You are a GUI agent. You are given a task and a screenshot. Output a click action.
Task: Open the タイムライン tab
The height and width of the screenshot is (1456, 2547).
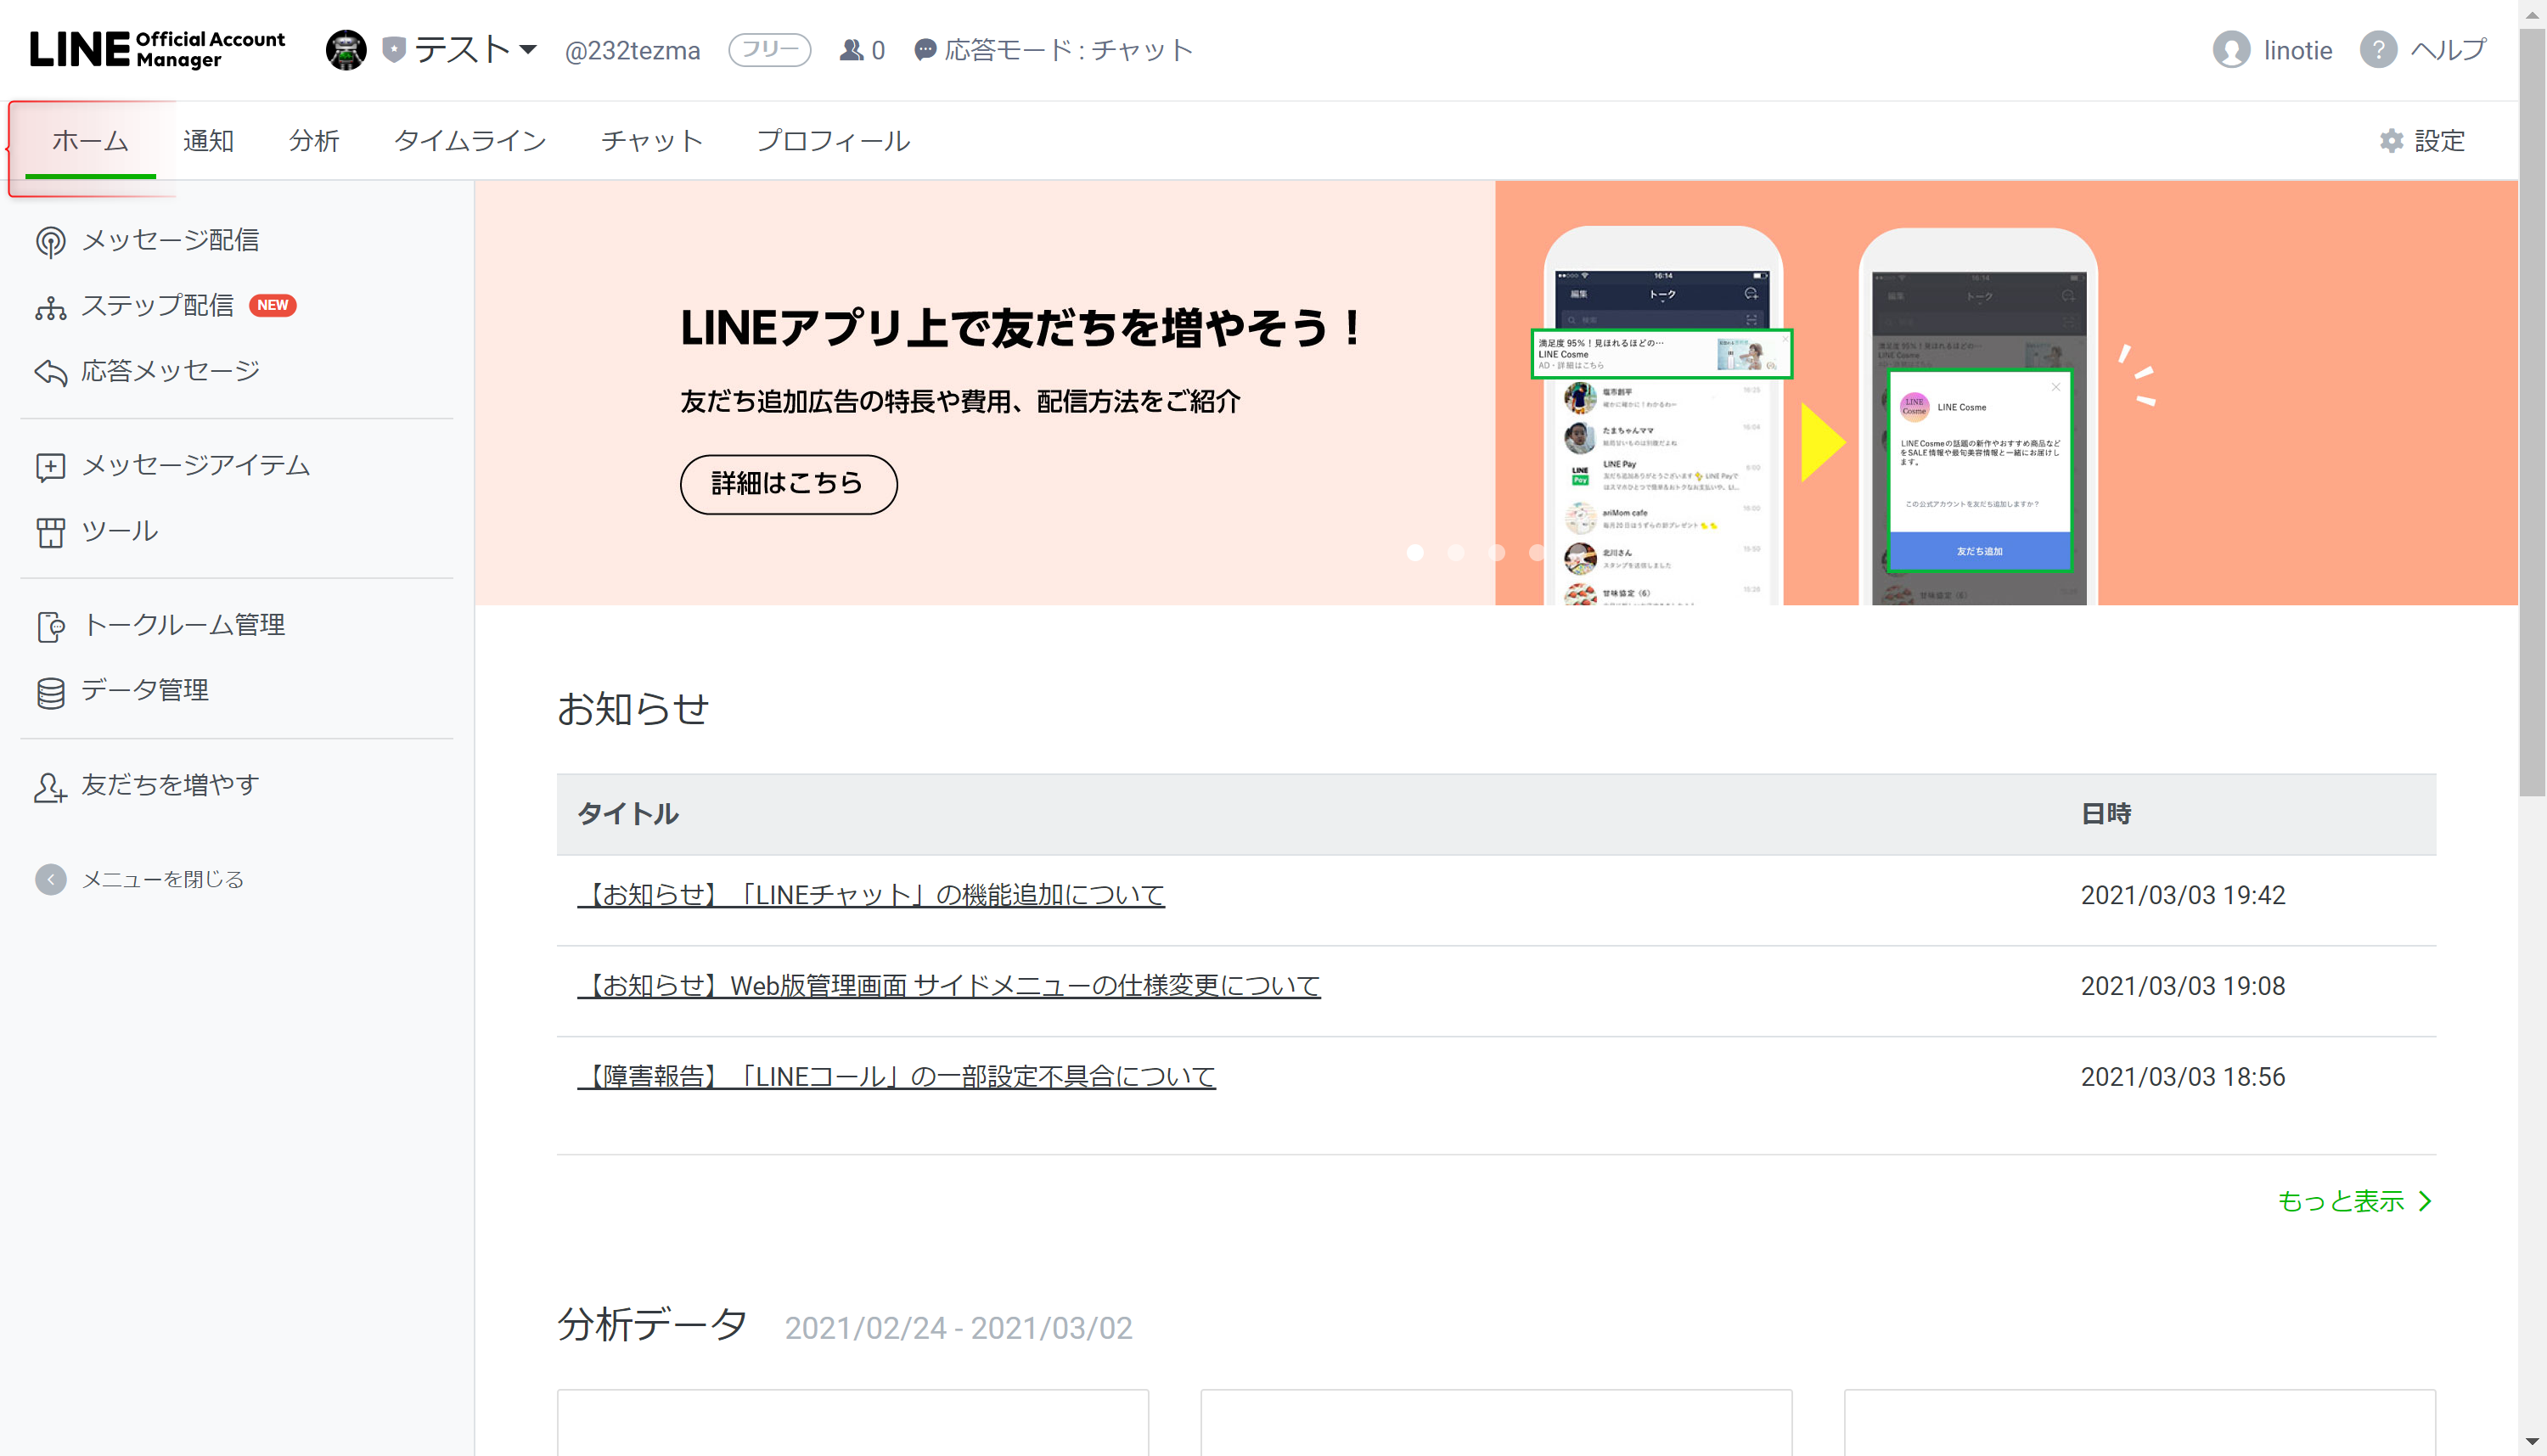click(470, 141)
